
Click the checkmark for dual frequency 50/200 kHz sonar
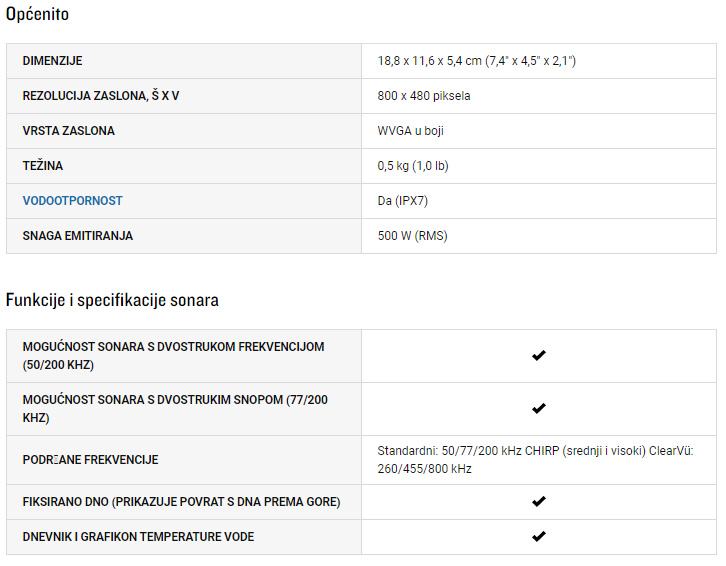tap(538, 356)
